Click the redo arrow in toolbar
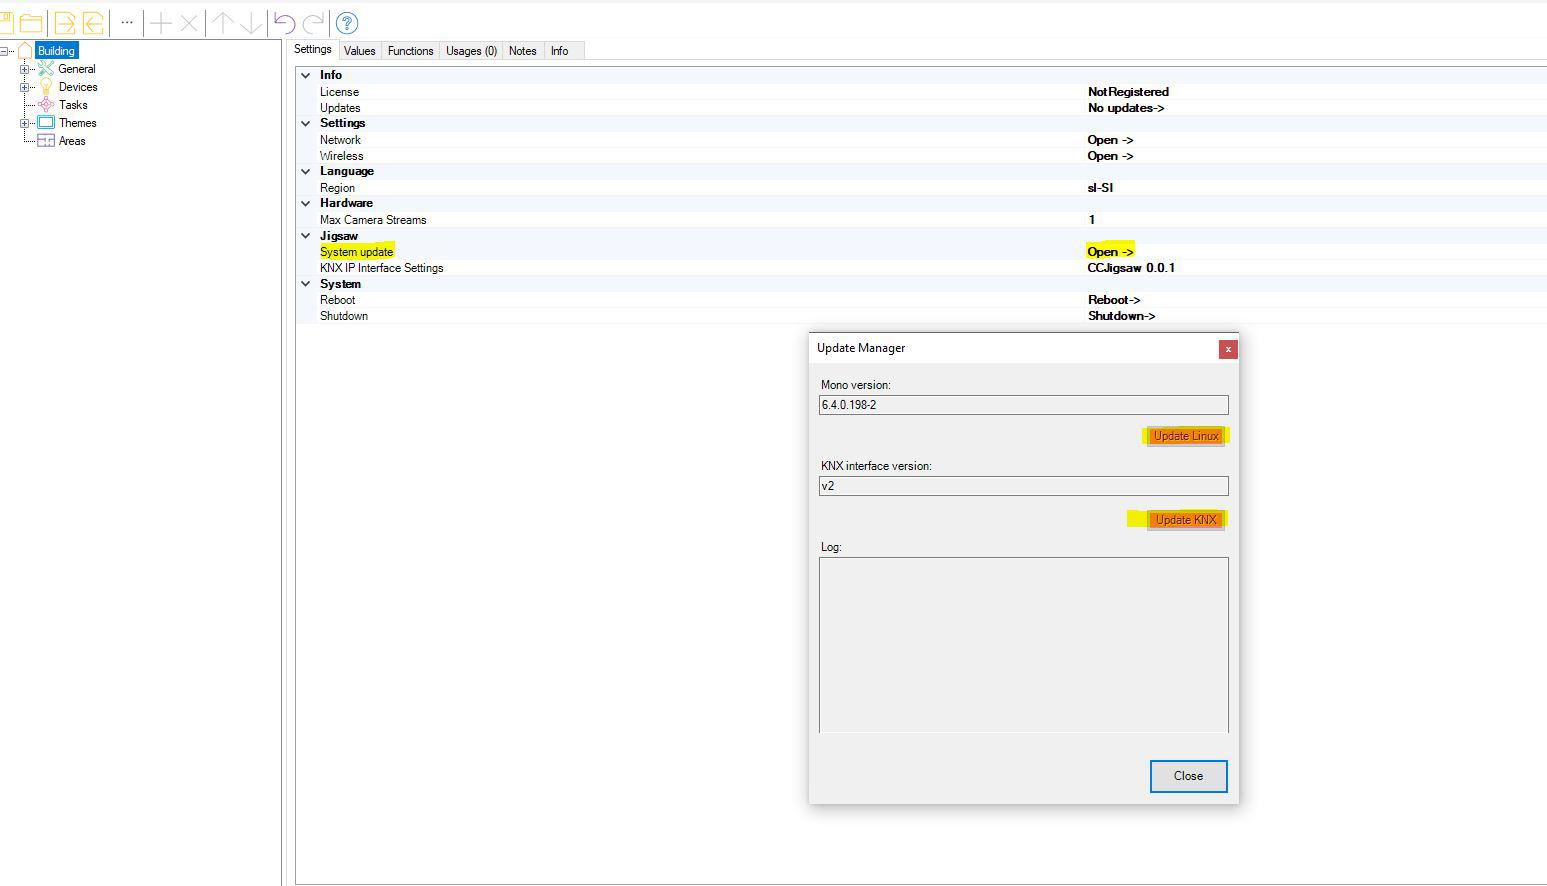1547x886 pixels. (313, 23)
